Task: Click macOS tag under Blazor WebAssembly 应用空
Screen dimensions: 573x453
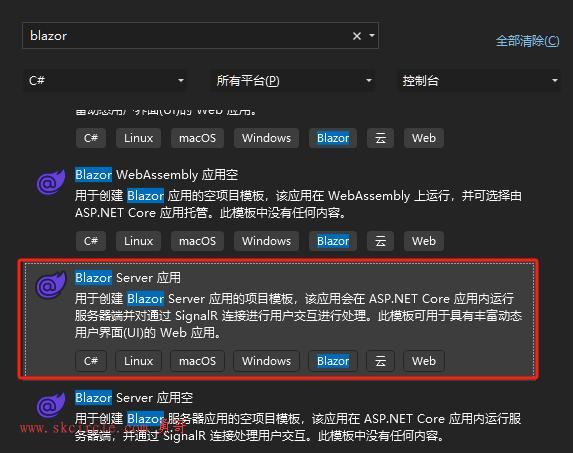Action: [197, 241]
